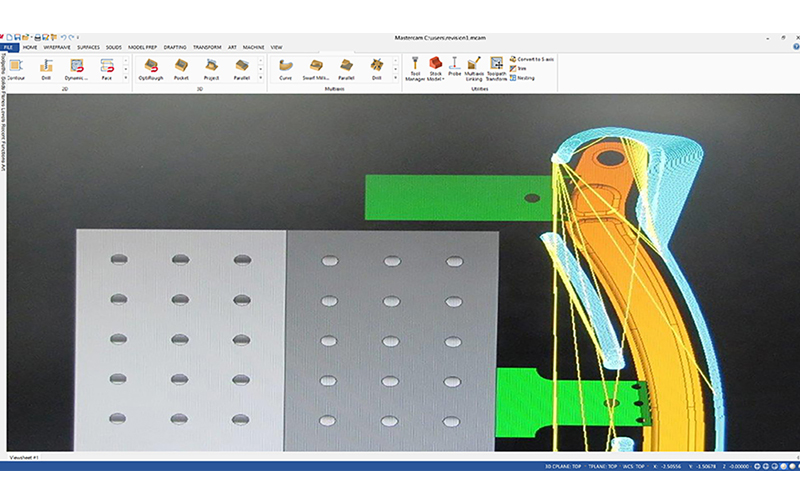Screen dimensions: 800x500
Task: Click the Y coordinate value
Action: 706,466
